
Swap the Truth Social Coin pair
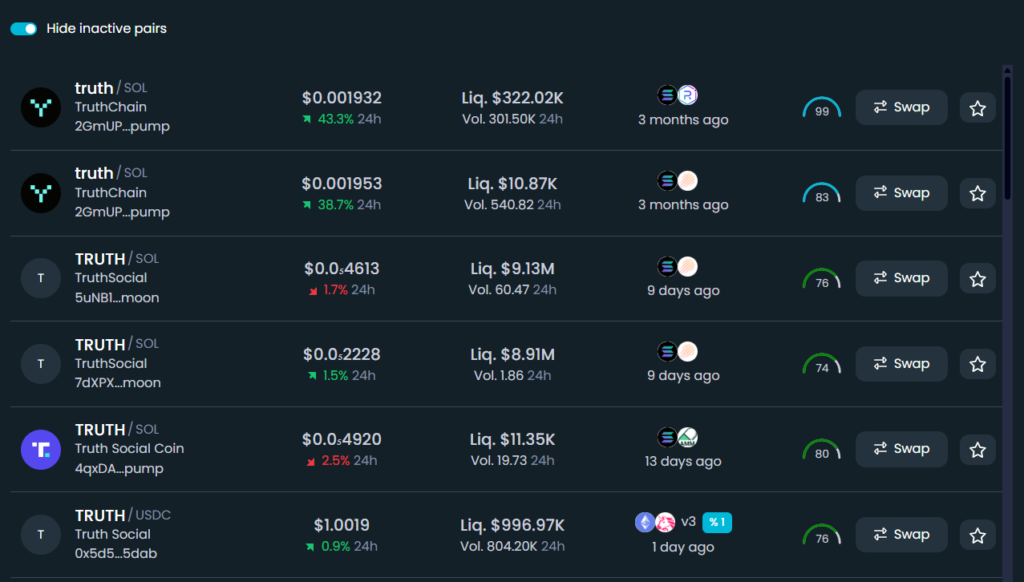[x=901, y=449]
